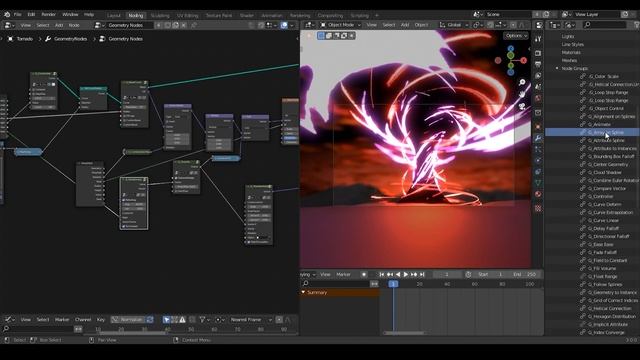Click the pan hand icon in the viewport
Viewport: 640px width, 360px height.
pyautogui.click(x=522, y=94)
